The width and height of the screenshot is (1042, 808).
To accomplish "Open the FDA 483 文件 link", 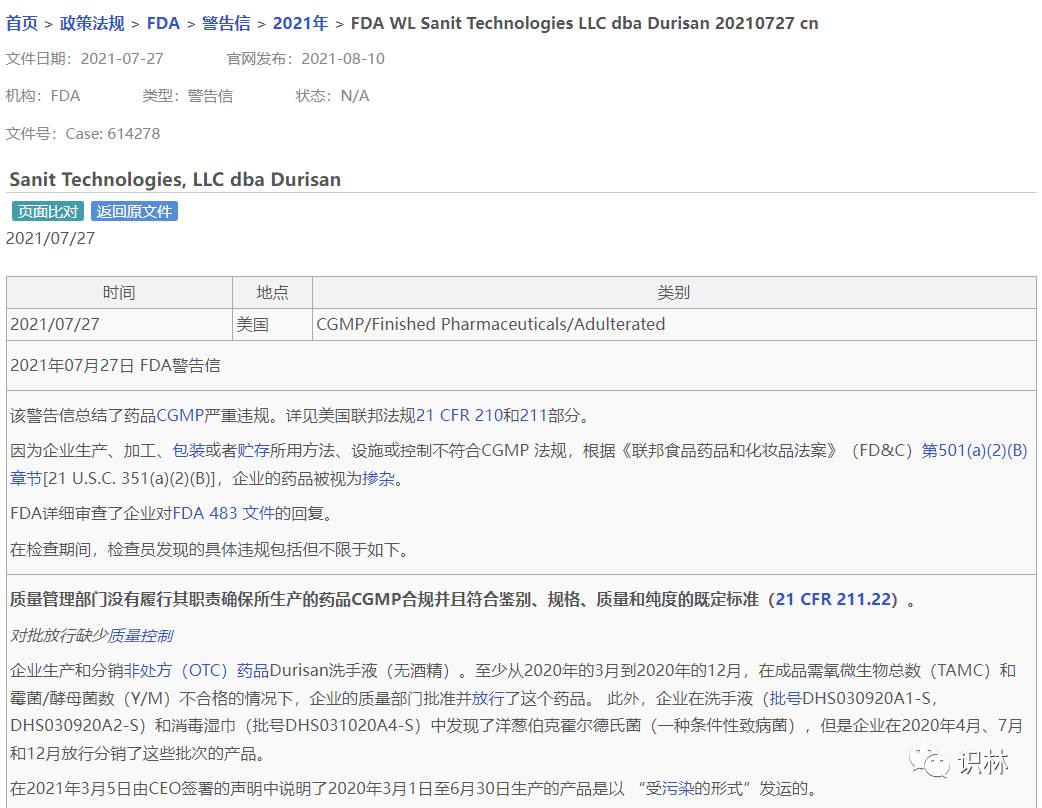I will 223,514.
